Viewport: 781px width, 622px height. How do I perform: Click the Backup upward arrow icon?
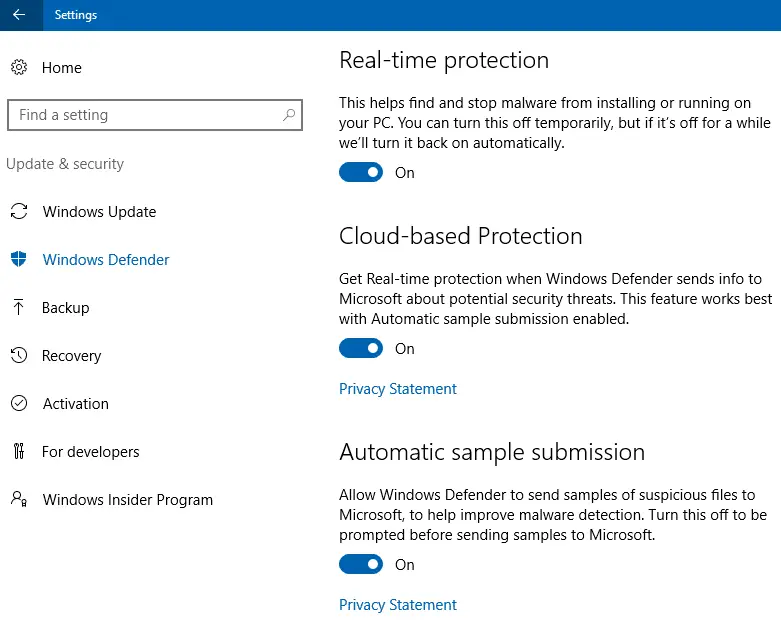(18, 307)
